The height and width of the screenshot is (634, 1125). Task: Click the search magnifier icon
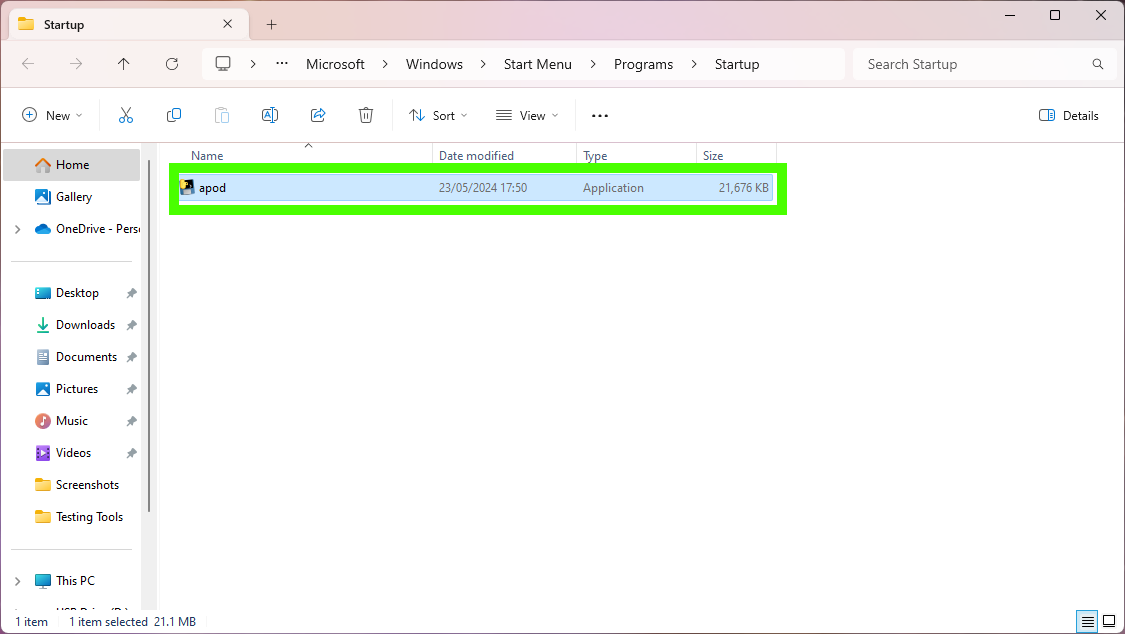tap(1098, 64)
